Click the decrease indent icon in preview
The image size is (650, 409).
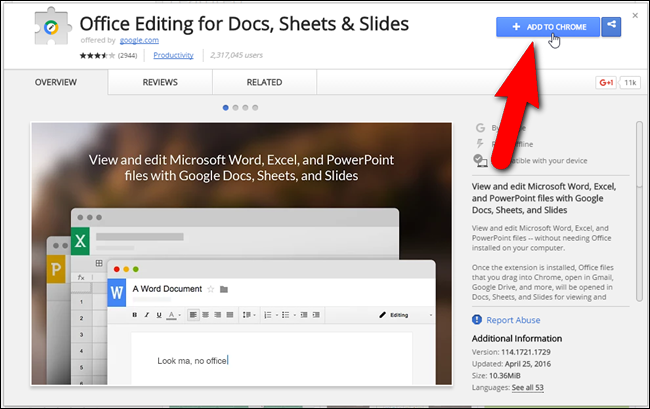click(x=304, y=315)
